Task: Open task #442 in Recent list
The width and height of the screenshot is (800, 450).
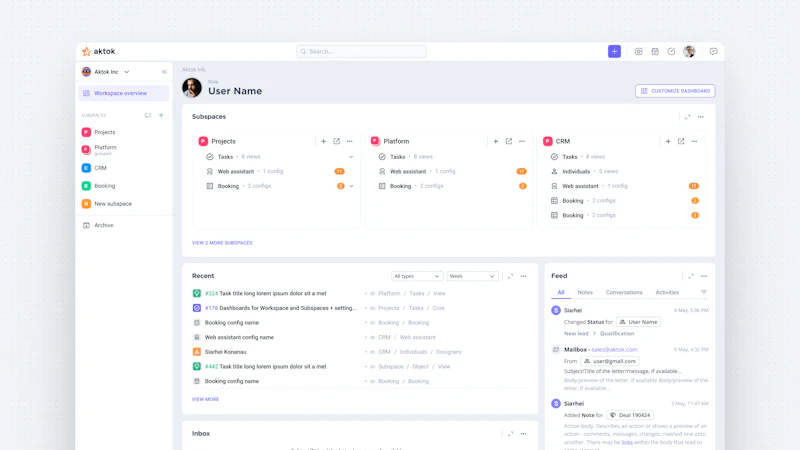Action: click(265, 366)
